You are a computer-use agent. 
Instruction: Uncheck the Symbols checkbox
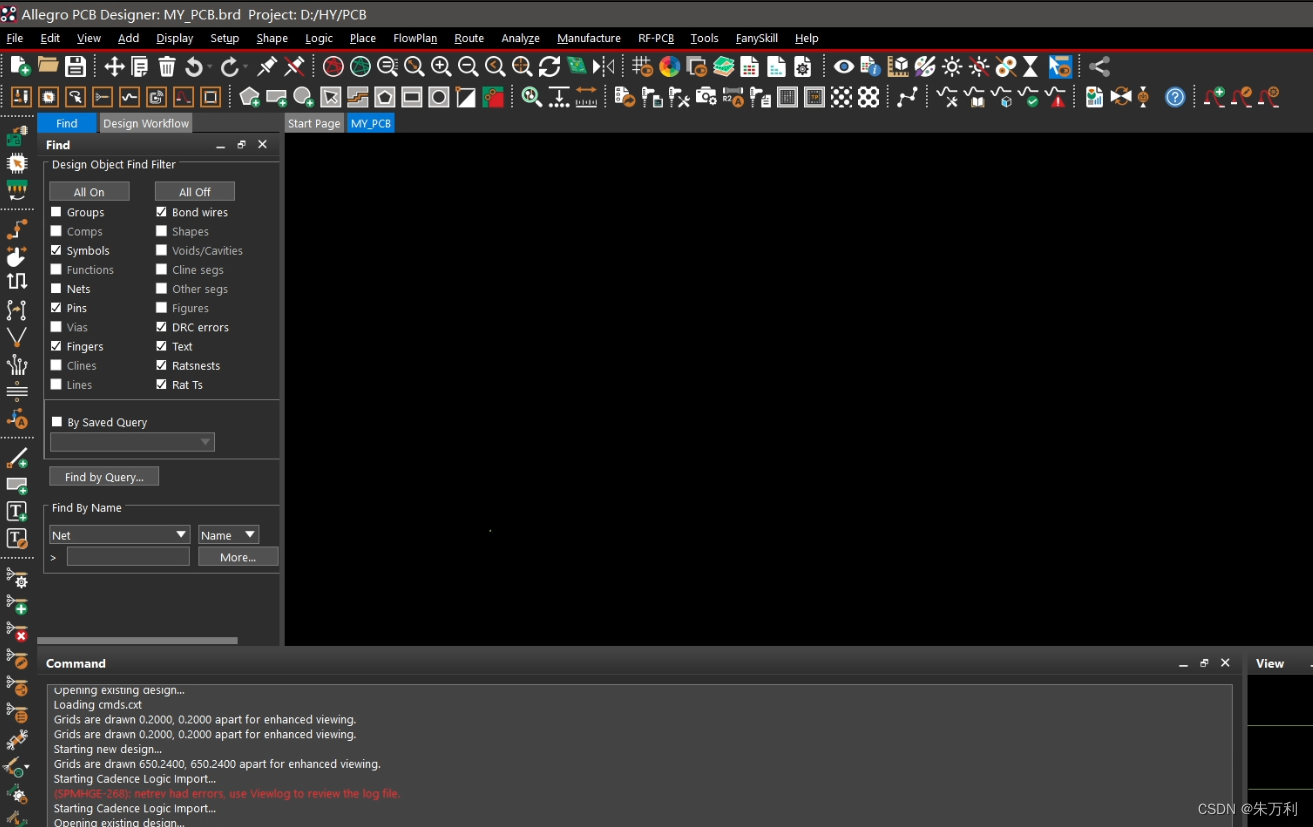[57, 250]
